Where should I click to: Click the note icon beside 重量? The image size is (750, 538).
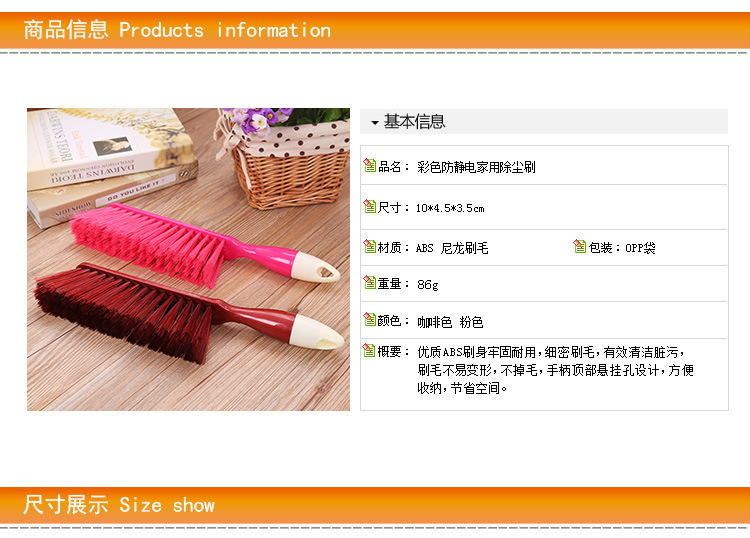(369, 282)
